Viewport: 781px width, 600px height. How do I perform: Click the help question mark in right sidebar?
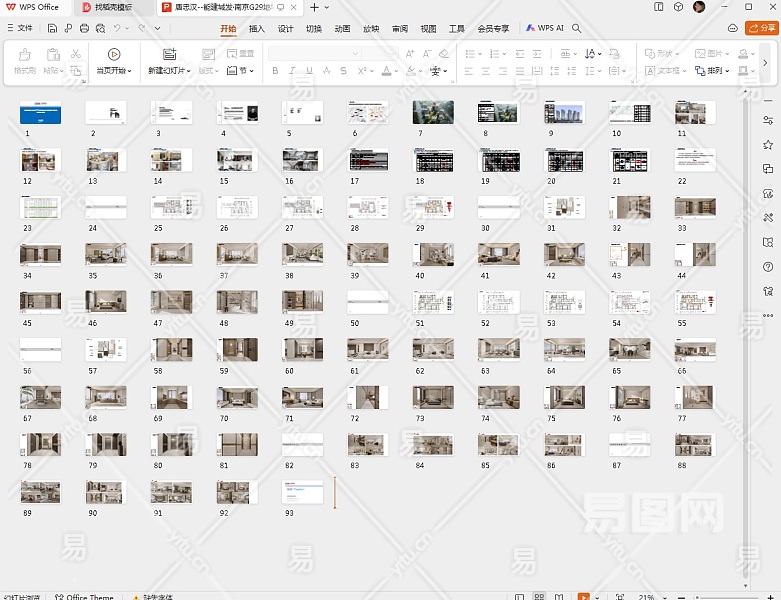click(x=768, y=267)
